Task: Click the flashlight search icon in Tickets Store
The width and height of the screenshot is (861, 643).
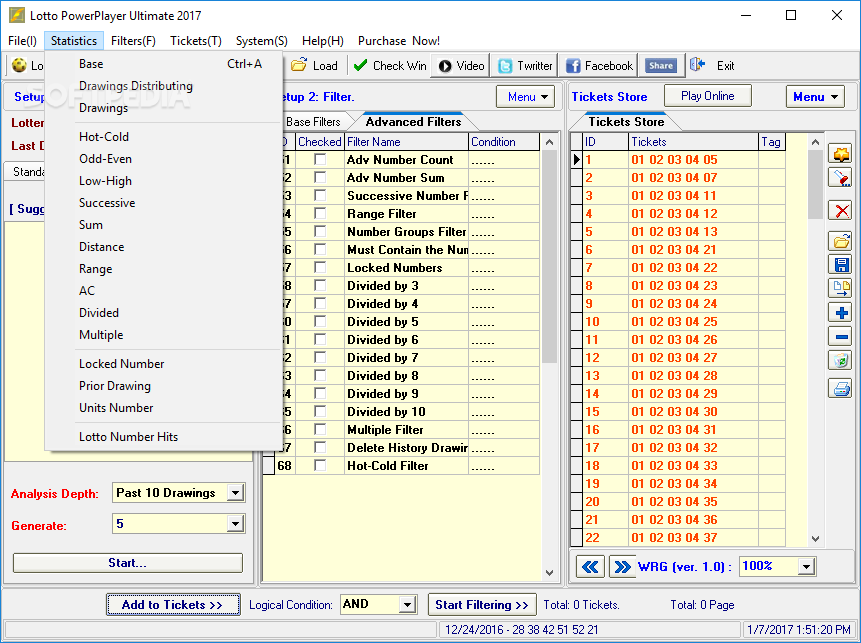Action: coord(841,177)
